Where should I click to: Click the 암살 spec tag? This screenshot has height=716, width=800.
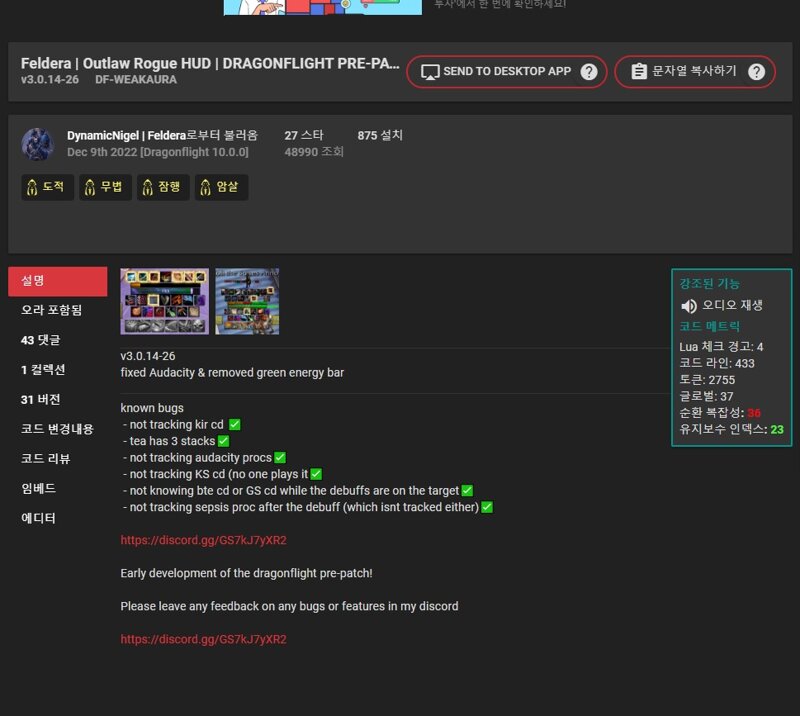(221, 187)
